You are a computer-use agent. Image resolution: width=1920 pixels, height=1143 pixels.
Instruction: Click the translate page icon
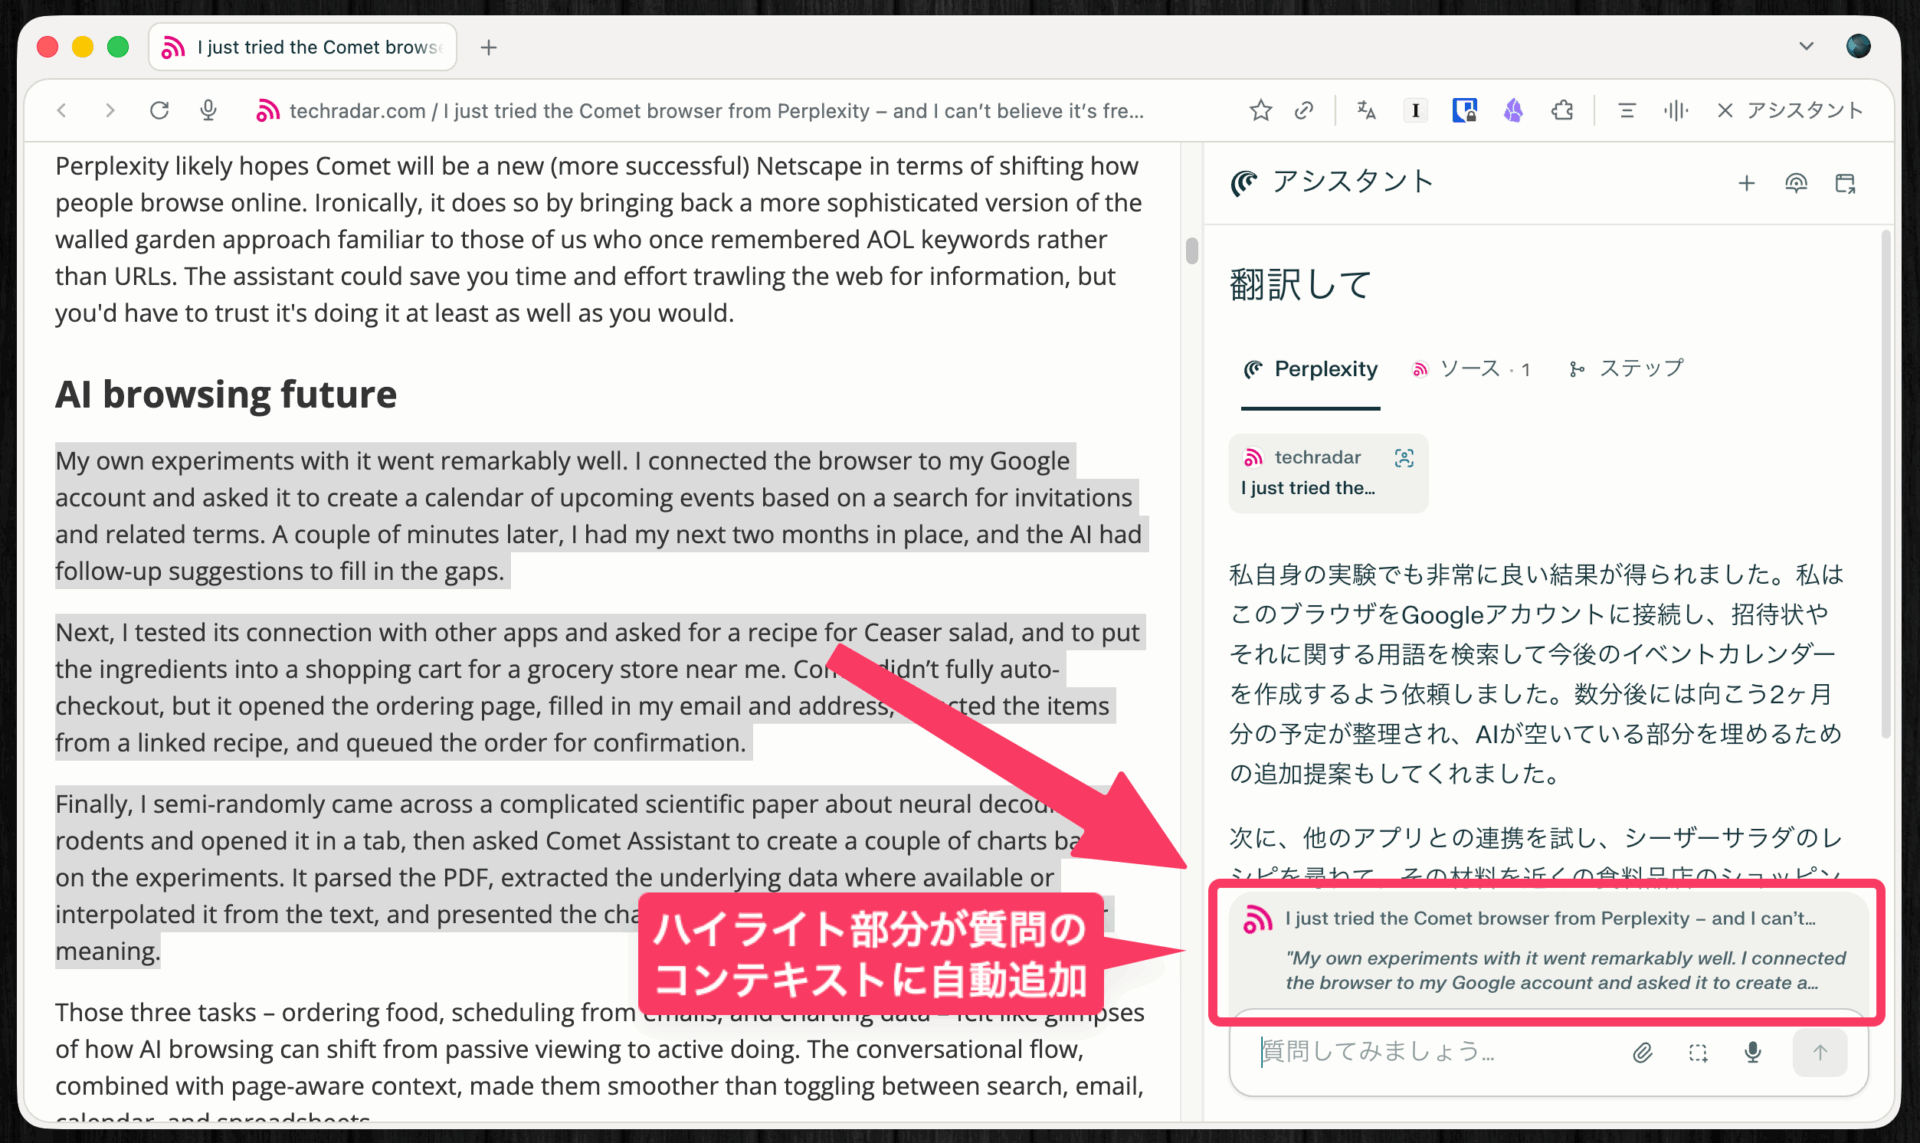pyautogui.click(x=1366, y=111)
